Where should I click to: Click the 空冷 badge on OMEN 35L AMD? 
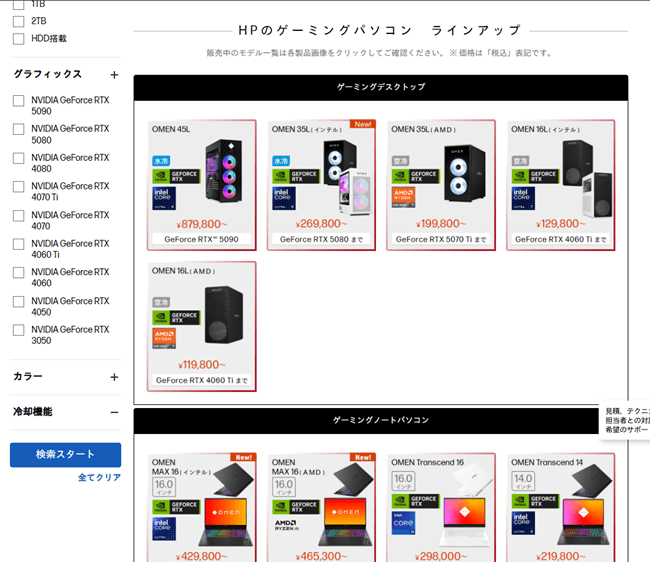point(400,161)
